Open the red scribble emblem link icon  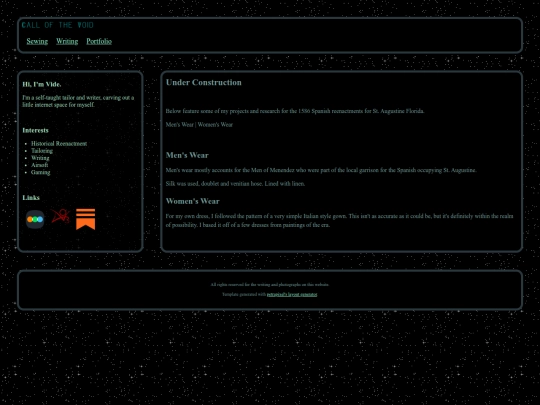click(61, 216)
